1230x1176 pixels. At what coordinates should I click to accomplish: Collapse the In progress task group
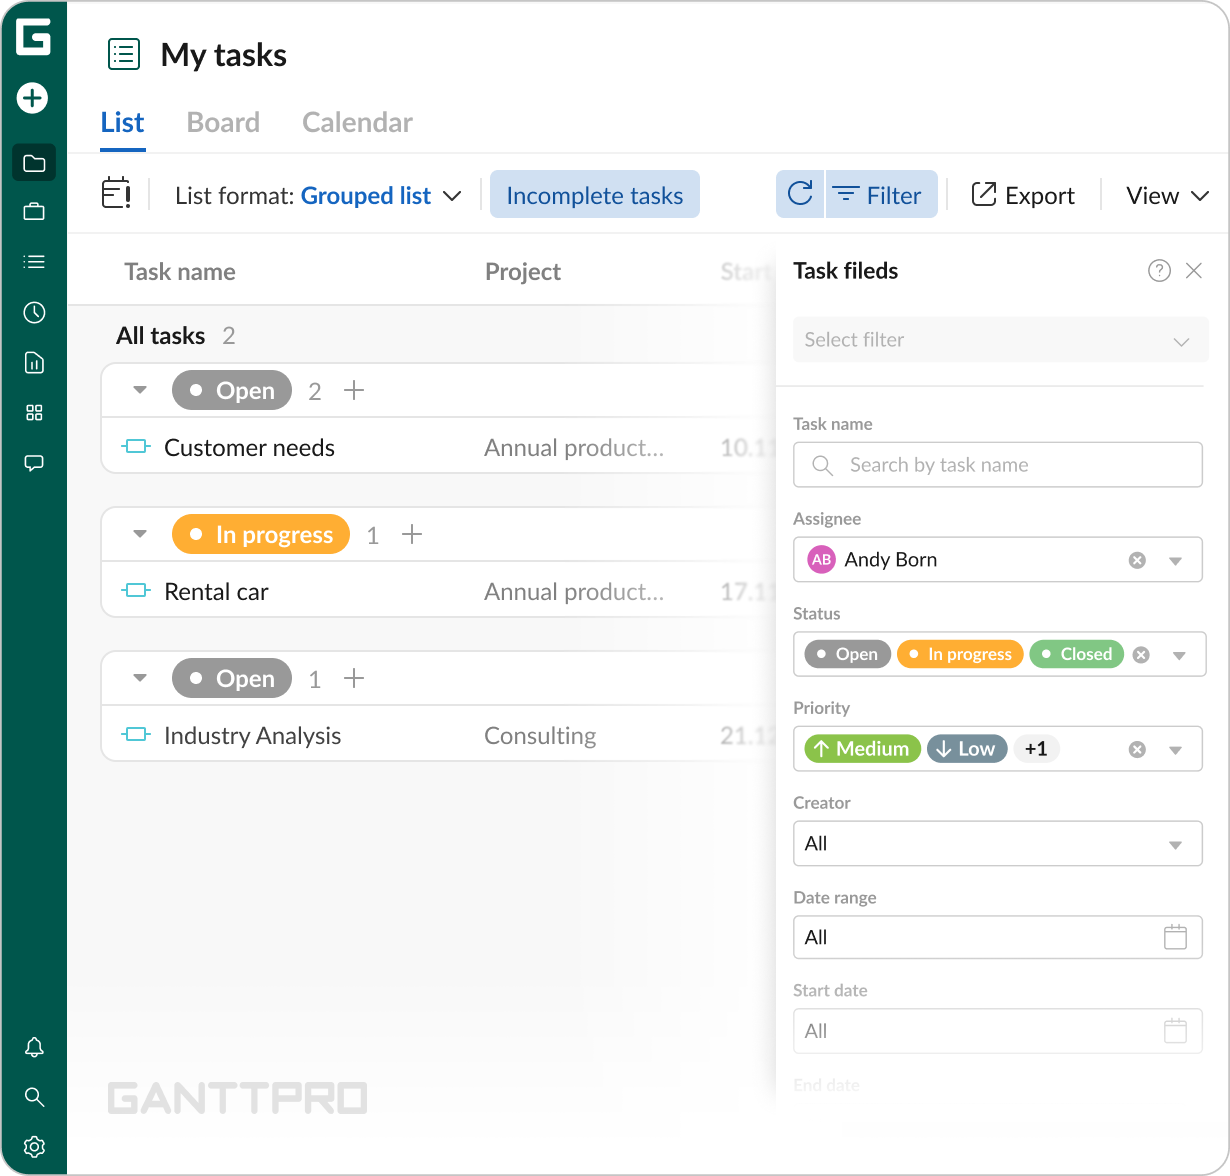click(140, 535)
